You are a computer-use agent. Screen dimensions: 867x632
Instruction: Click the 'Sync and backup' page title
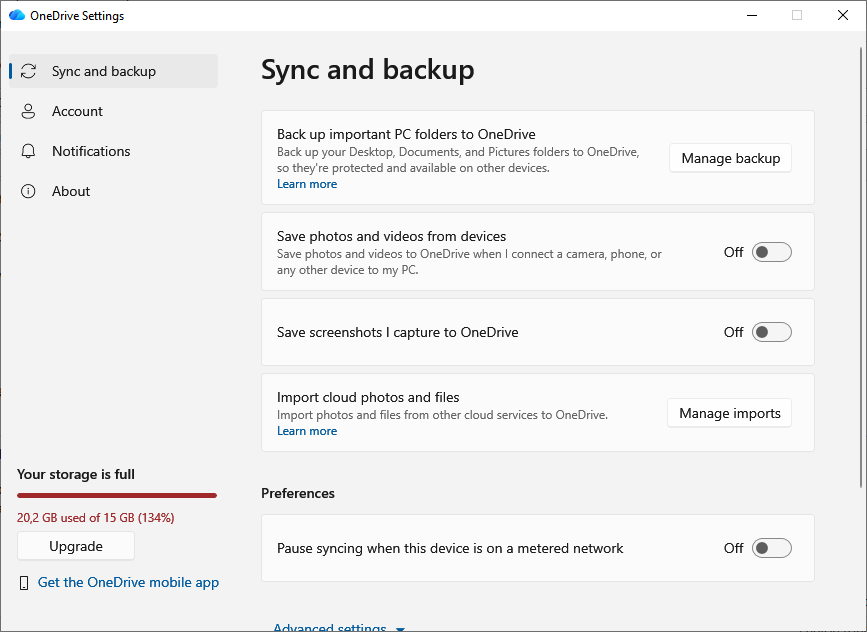[368, 70]
